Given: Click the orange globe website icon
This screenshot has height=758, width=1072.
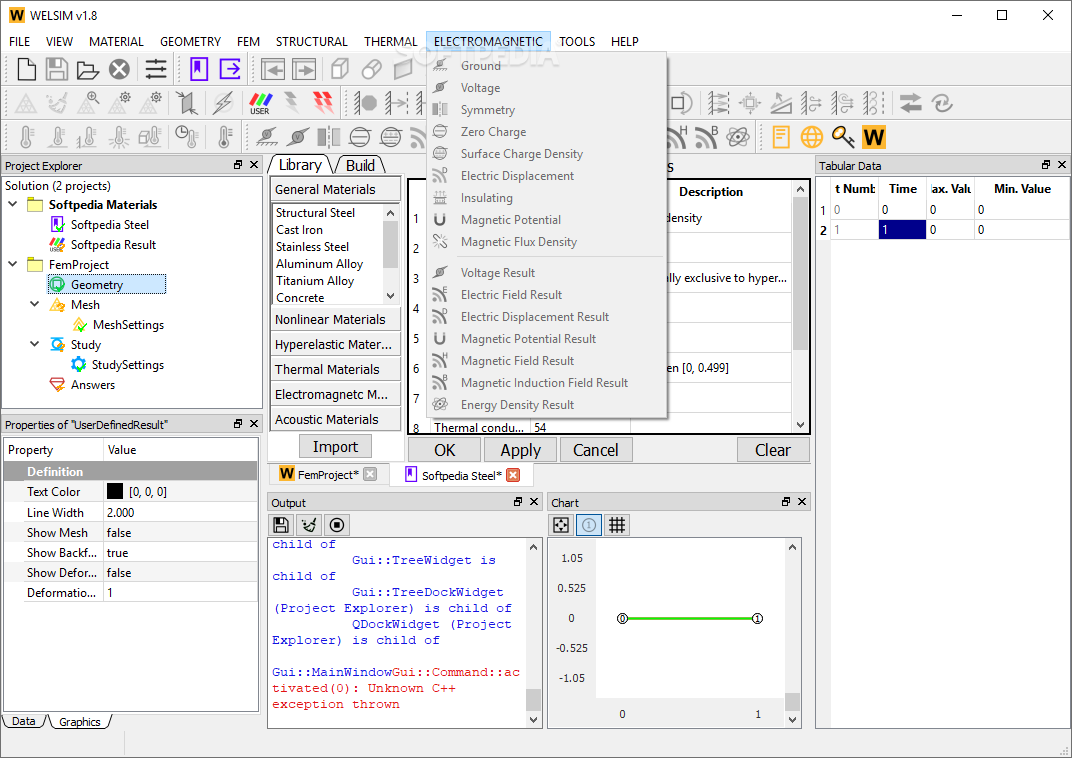Looking at the screenshot, I should coord(812,137).
